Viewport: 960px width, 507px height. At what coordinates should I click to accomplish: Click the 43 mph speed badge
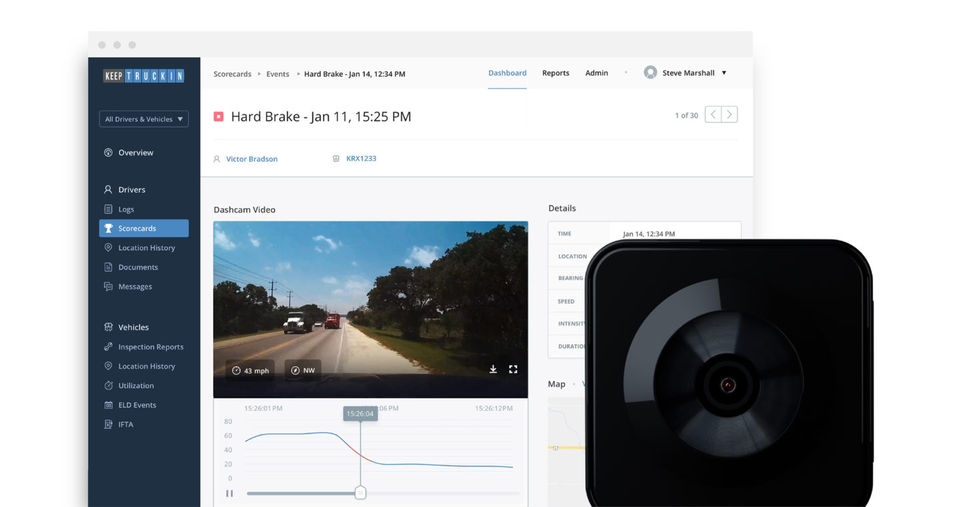[250, 370]
